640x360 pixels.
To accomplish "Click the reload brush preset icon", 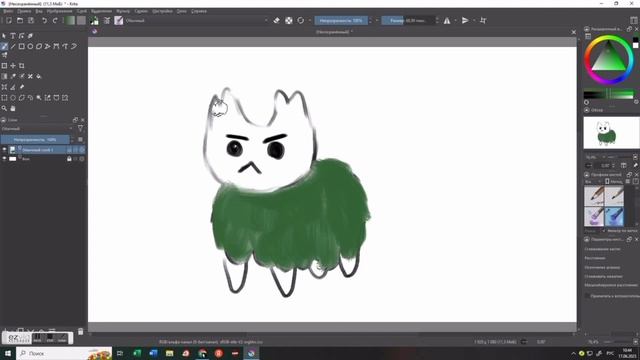I will click(x=301, y=20).
